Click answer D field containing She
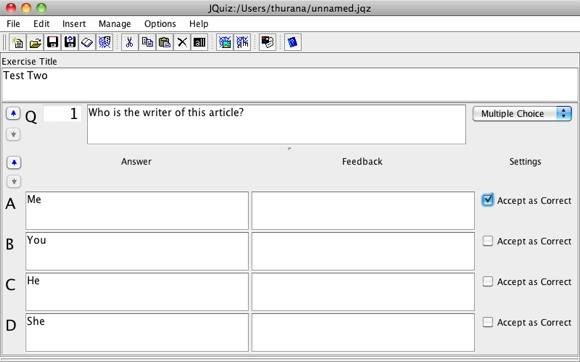 (x=137, y=332)
